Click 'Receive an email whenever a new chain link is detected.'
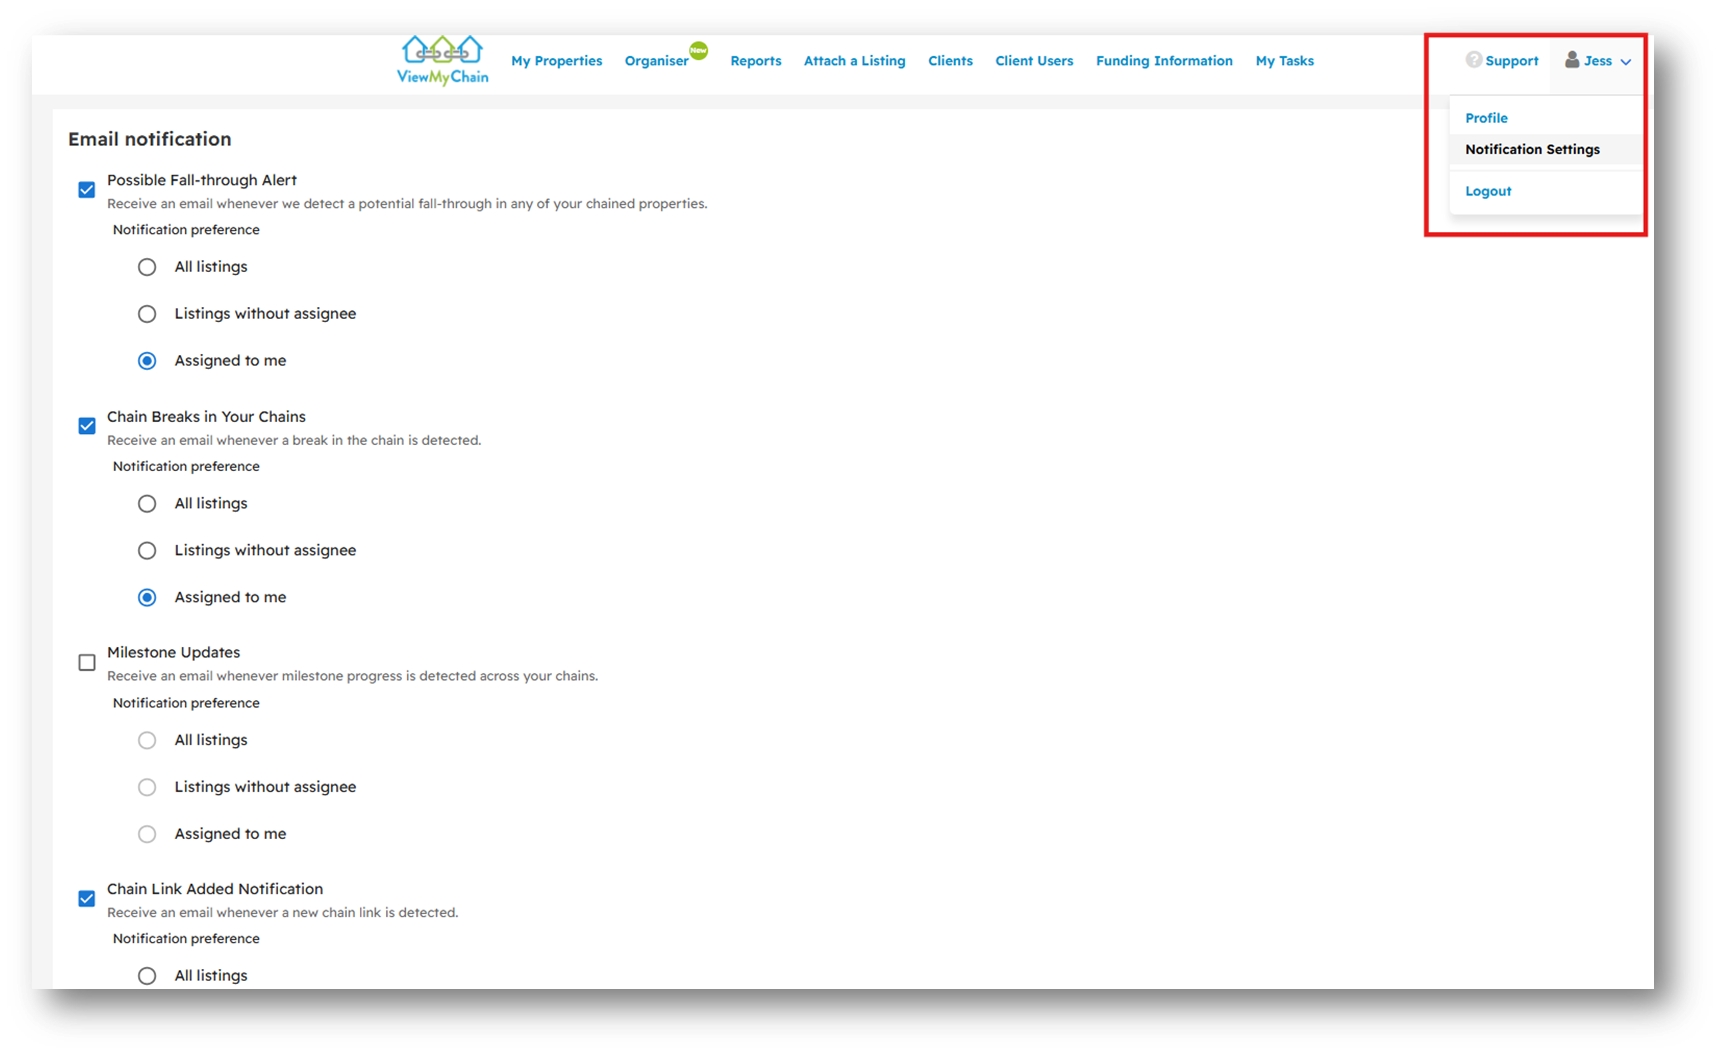This screenshot has height=1054, width=1719. click(282, 912)
